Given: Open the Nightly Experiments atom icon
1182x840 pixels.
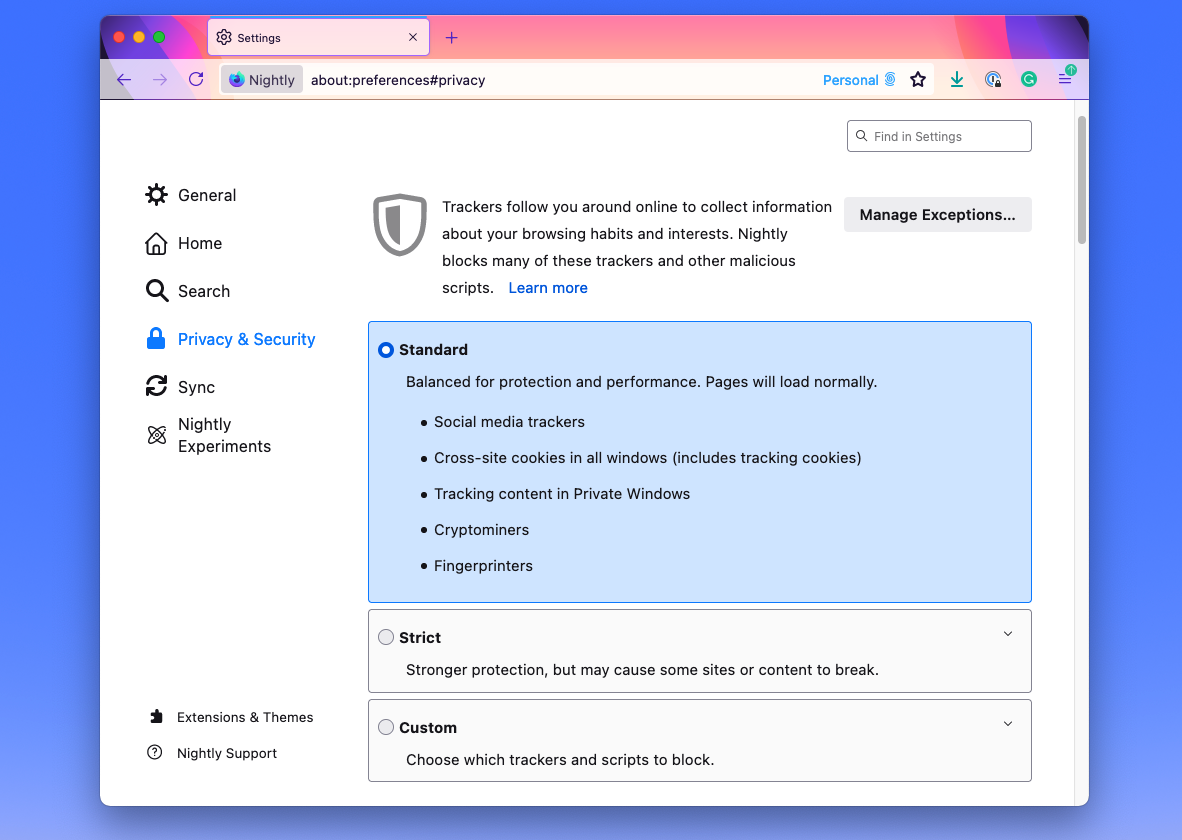Looking at the screenshot, I should (156, 435).
